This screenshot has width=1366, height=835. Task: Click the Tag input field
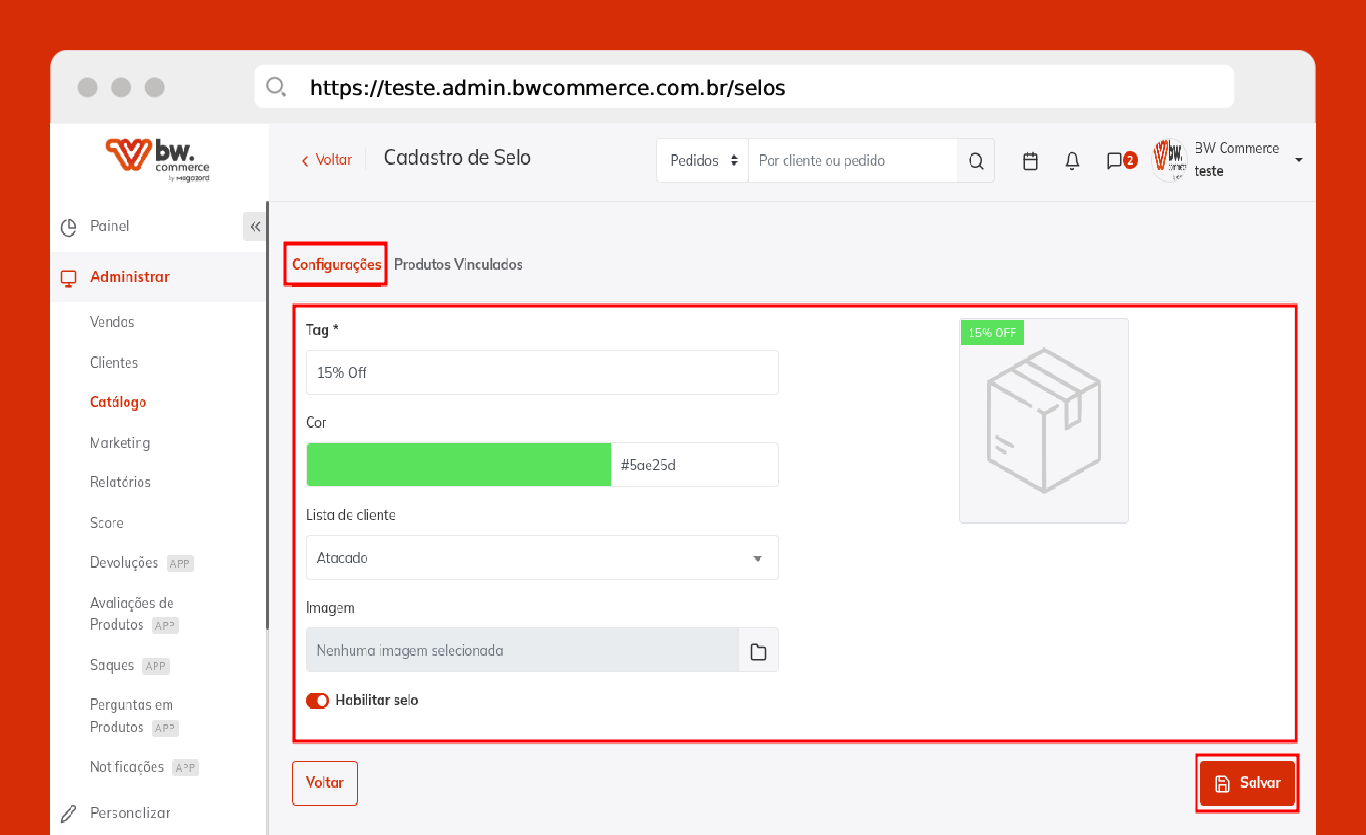[542, 373]
